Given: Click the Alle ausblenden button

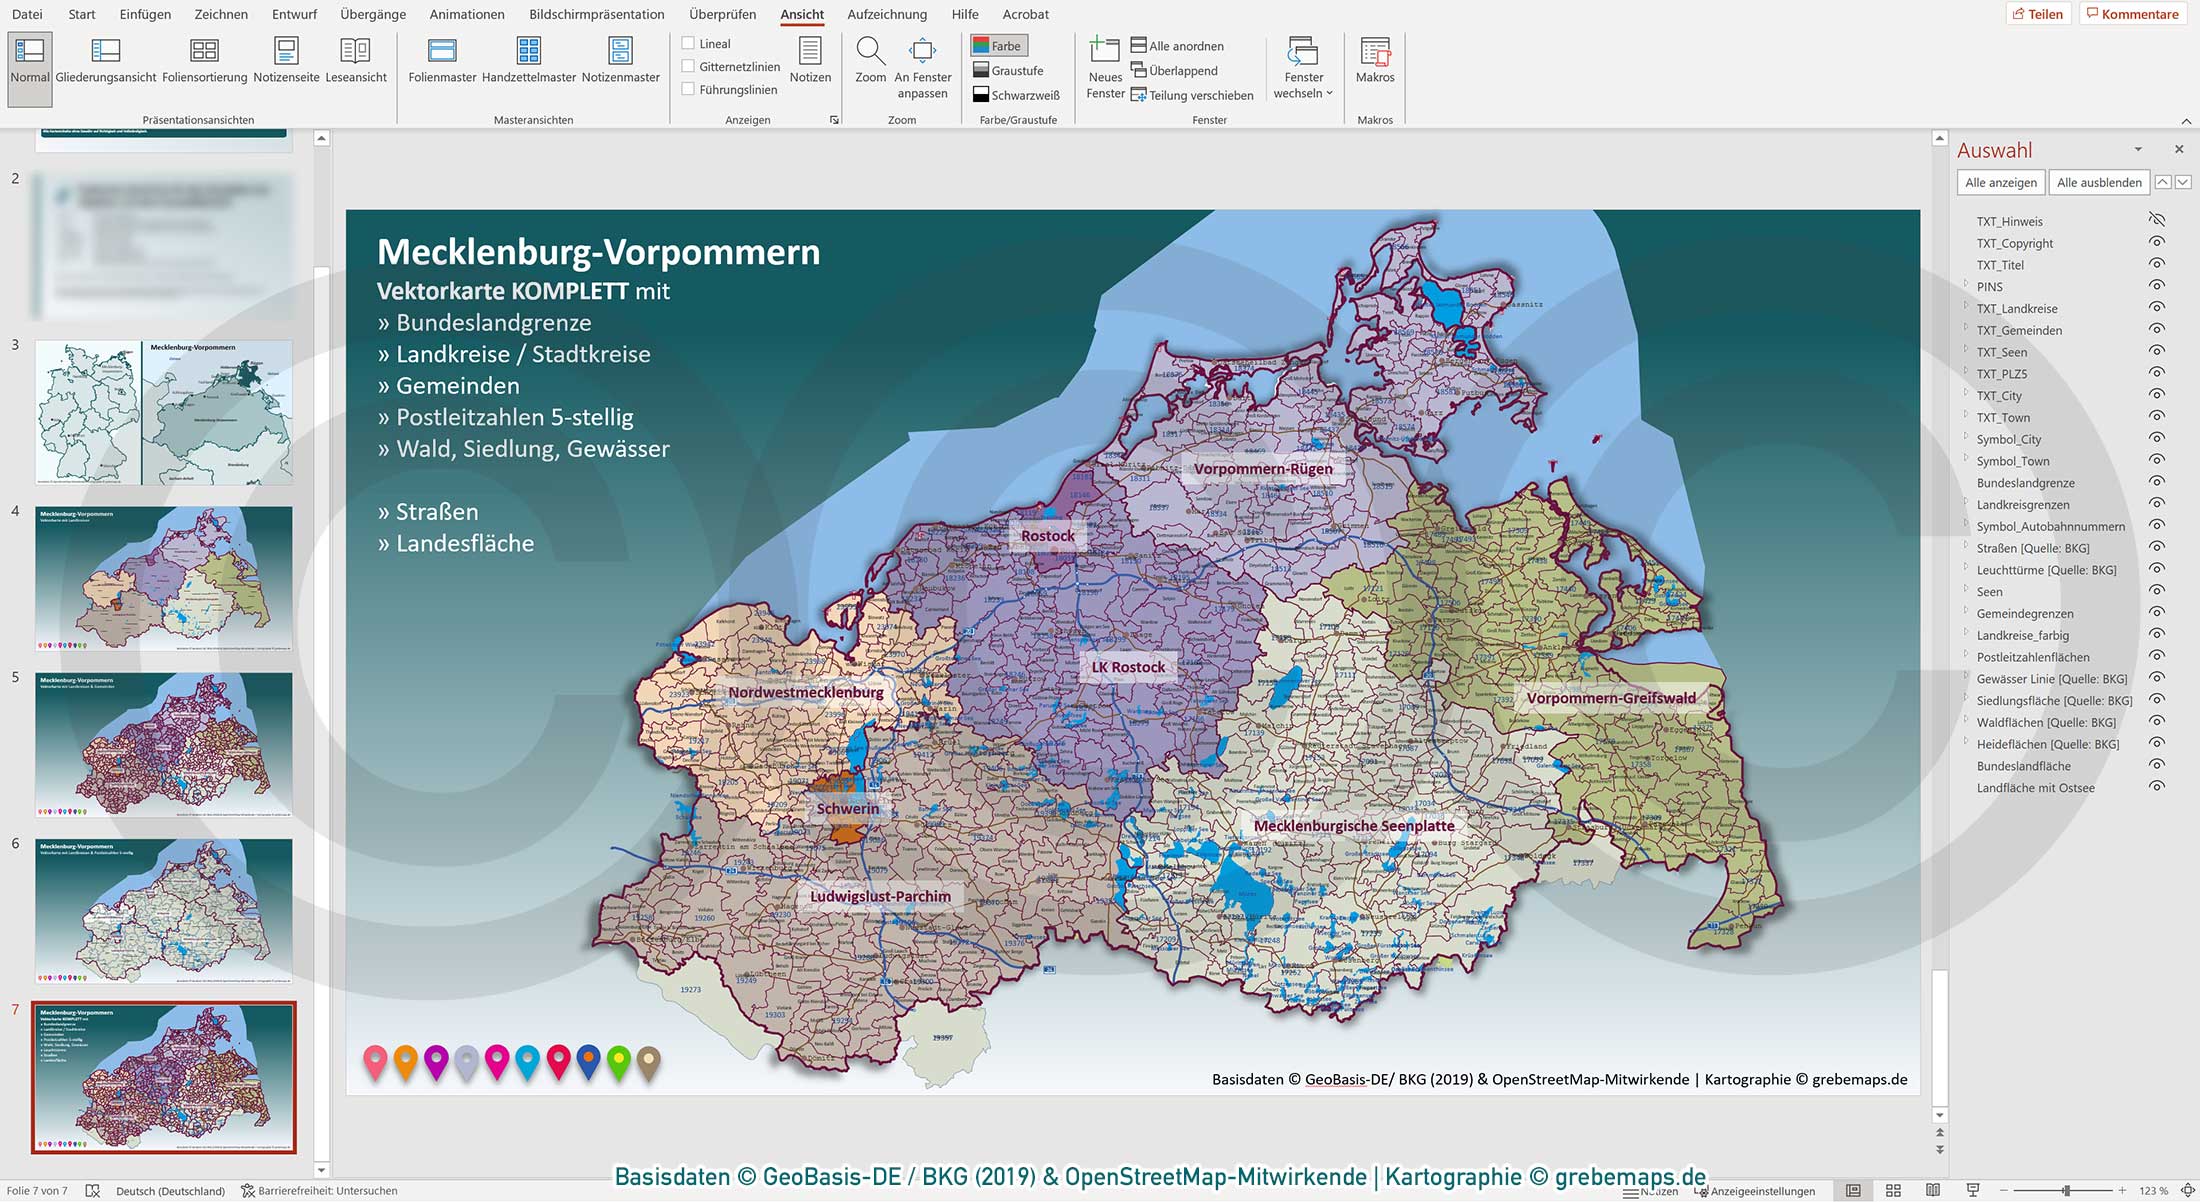Looking at the screenshot, I should click(x=2098, y=182).
